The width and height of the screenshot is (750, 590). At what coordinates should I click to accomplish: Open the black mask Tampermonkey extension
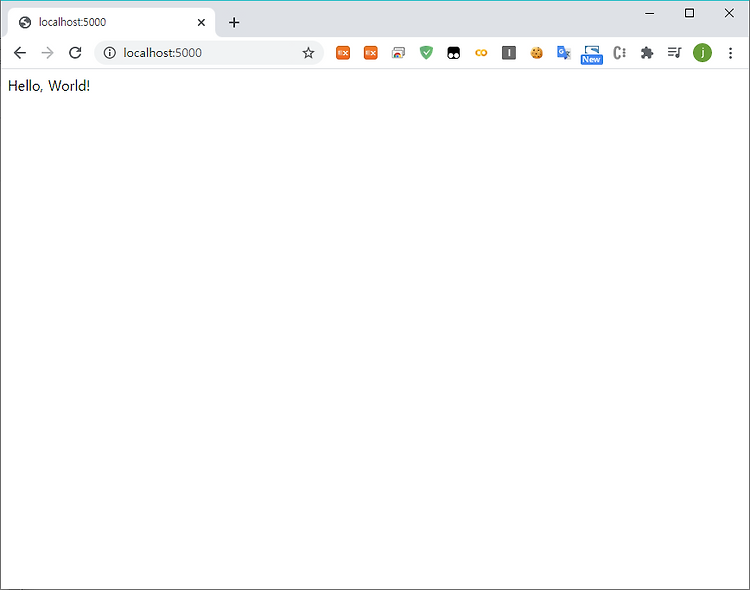(453, 53)
